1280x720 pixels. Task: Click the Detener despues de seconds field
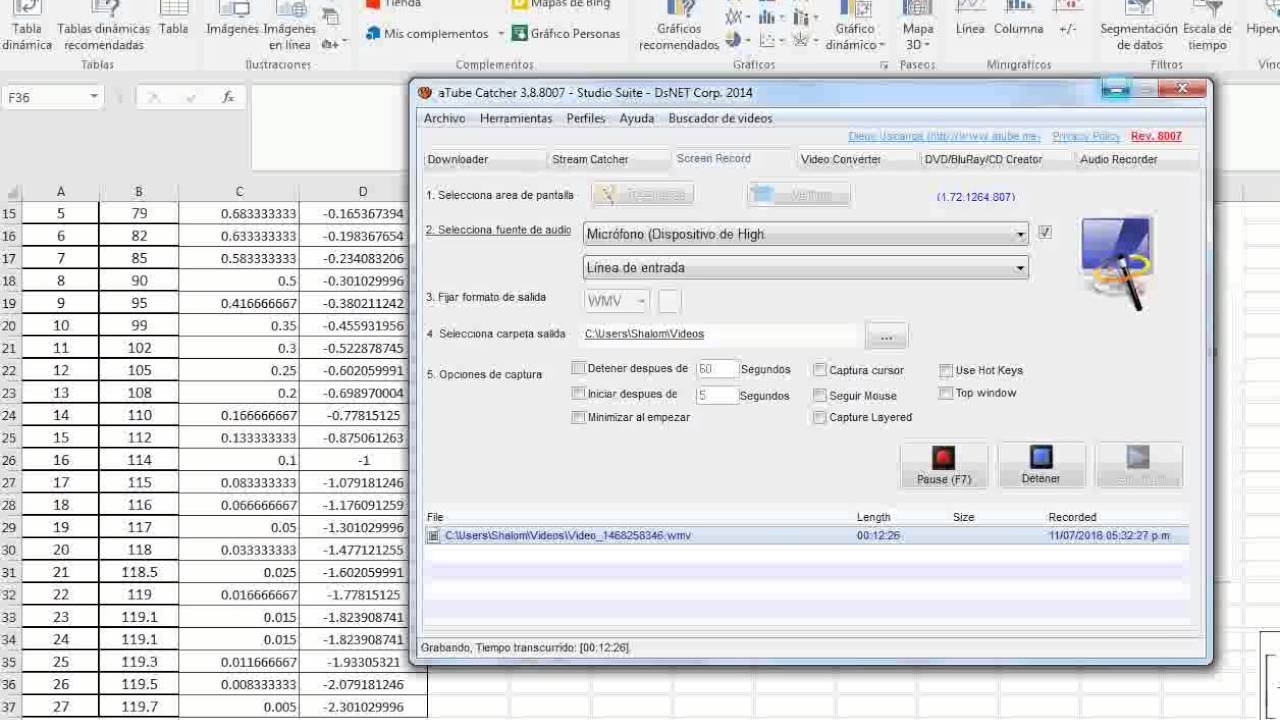point(717,369)
